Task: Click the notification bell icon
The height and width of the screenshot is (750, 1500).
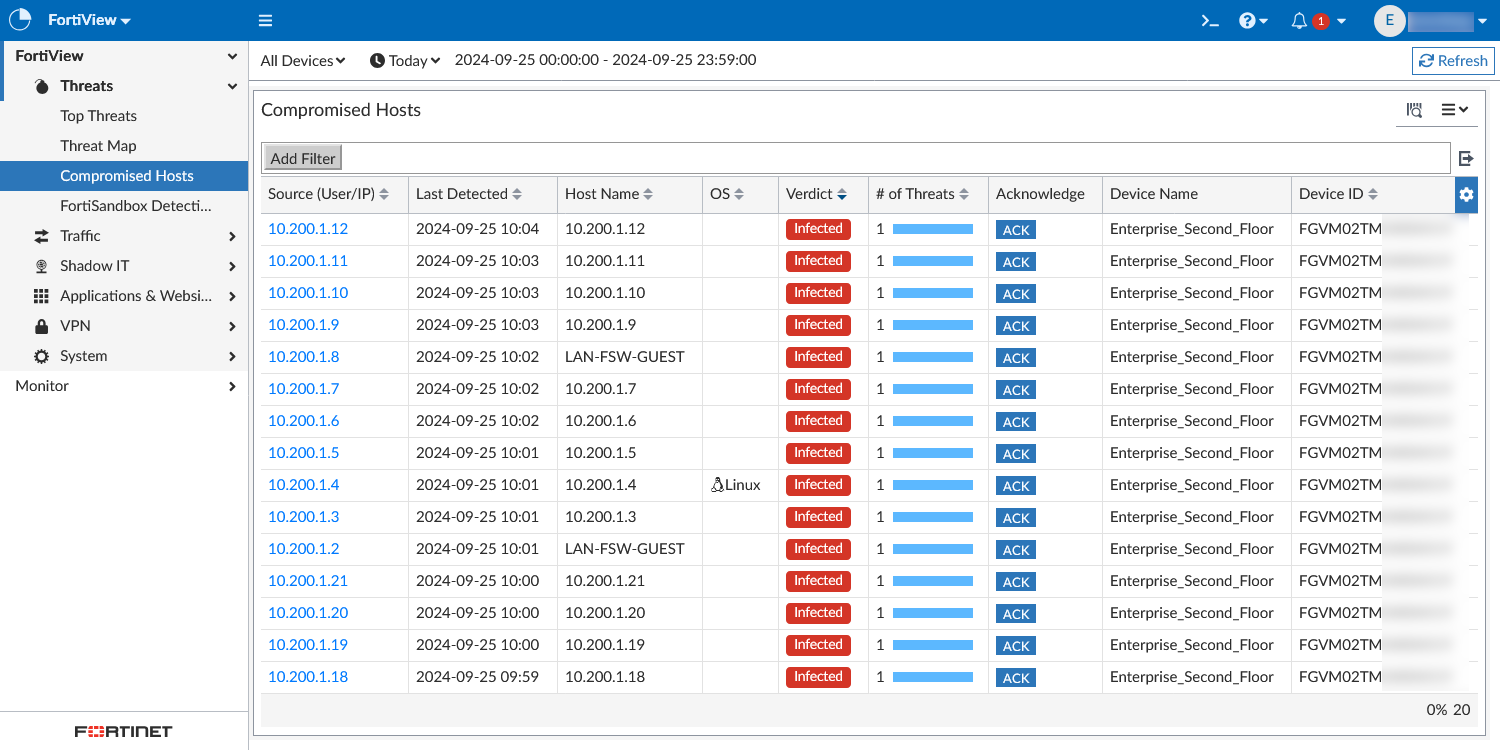Action: pyautogui.click(x=1300, y=20)
